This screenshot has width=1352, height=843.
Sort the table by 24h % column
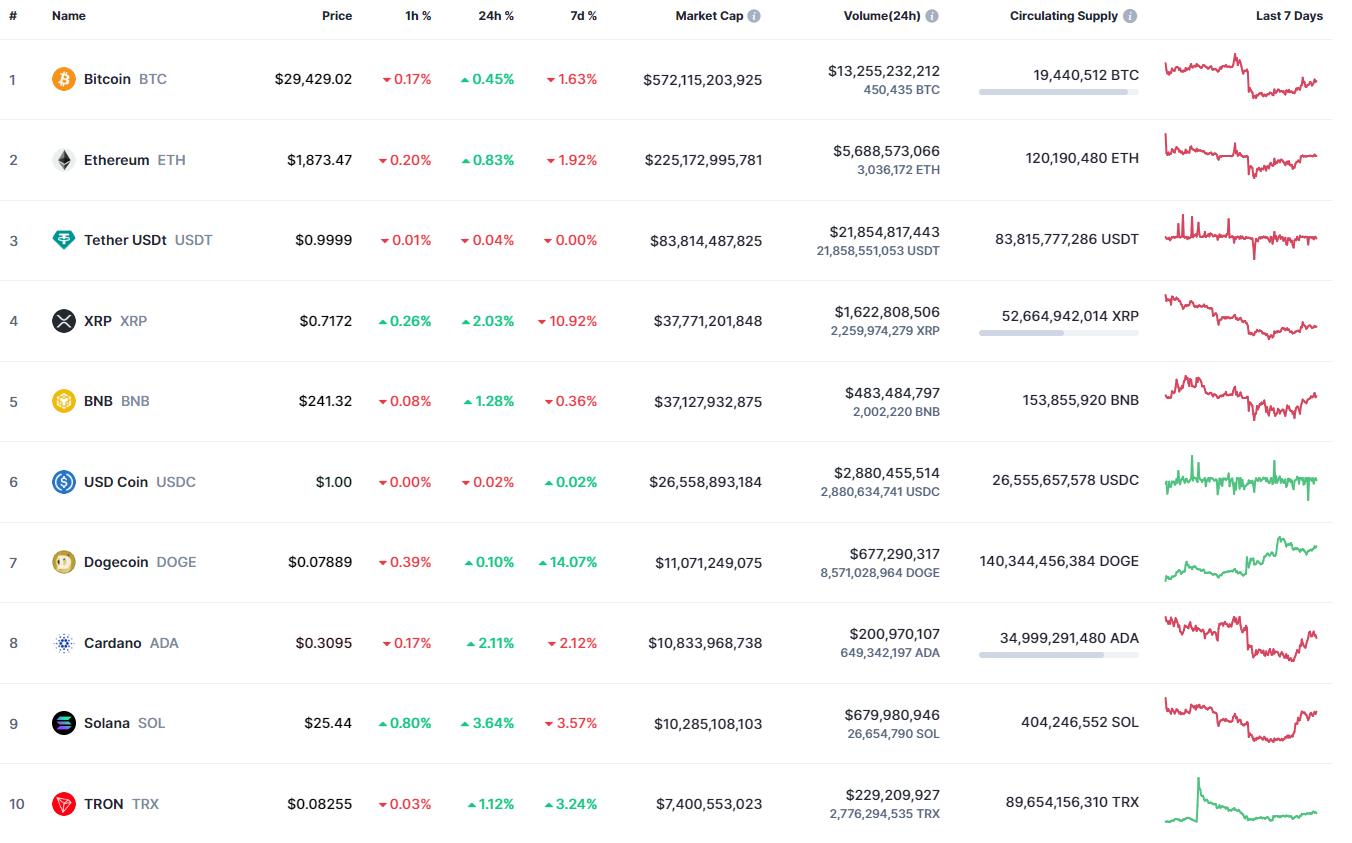496,15
